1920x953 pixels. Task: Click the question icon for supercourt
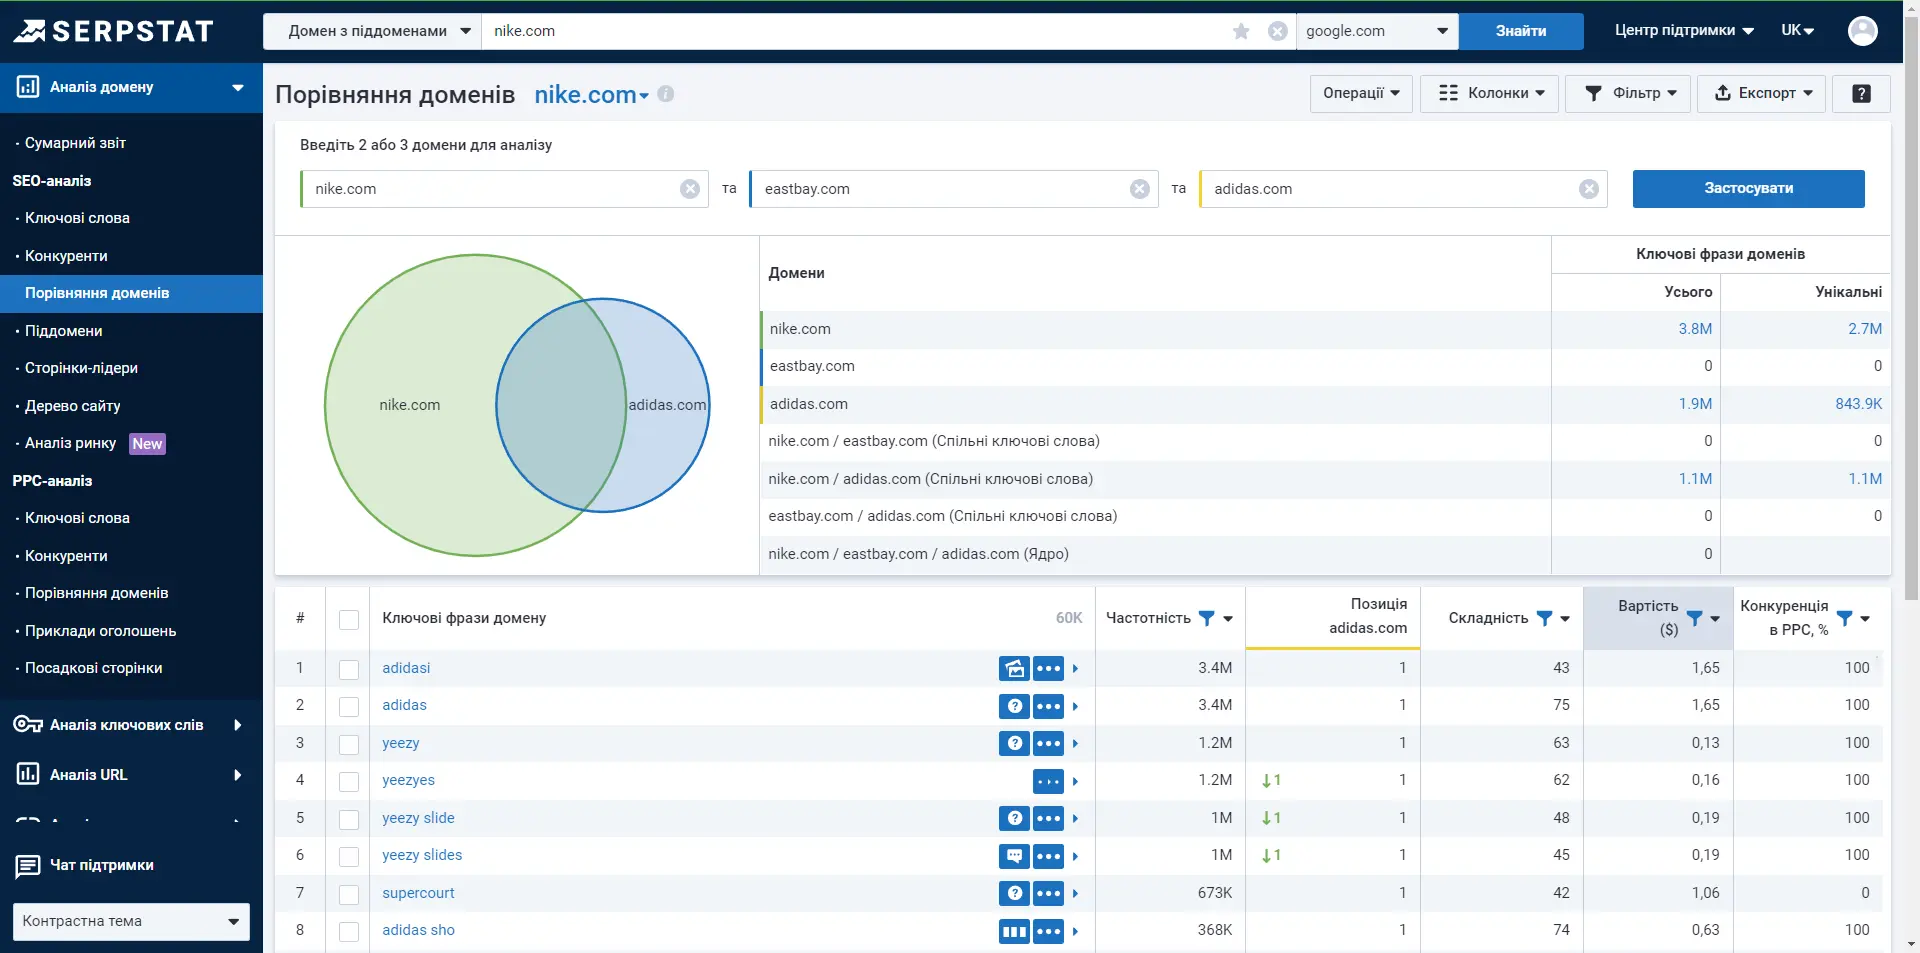tap(1014, 893)
